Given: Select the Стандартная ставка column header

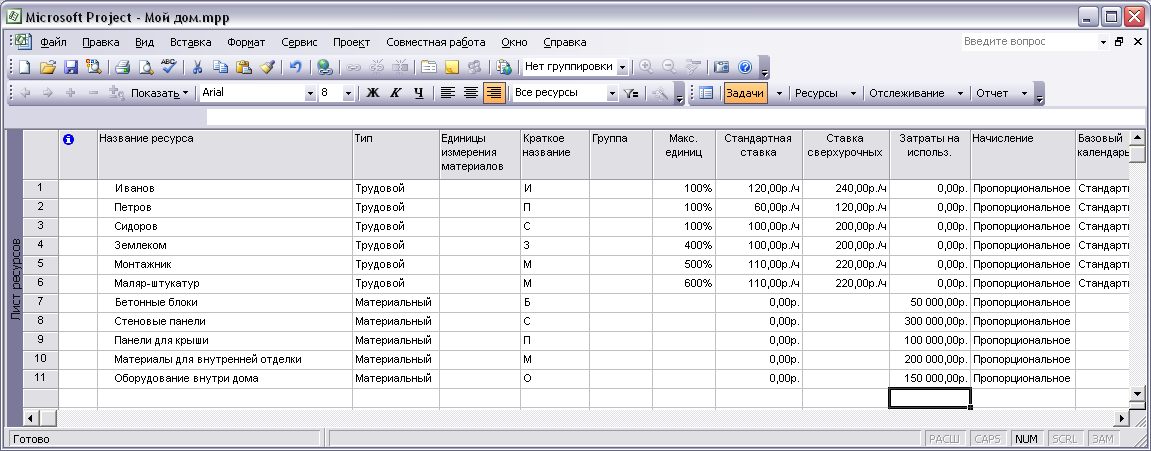Looking at the screenshot, I should (758, 154).
